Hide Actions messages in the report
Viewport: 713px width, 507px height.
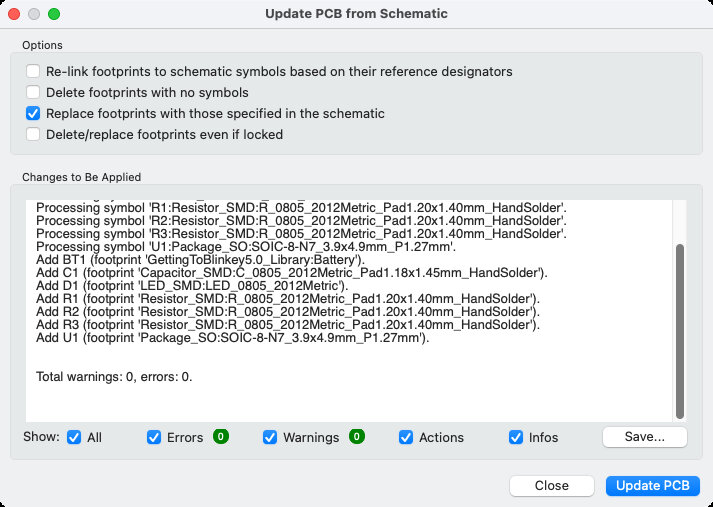click(x=406, y=437)
